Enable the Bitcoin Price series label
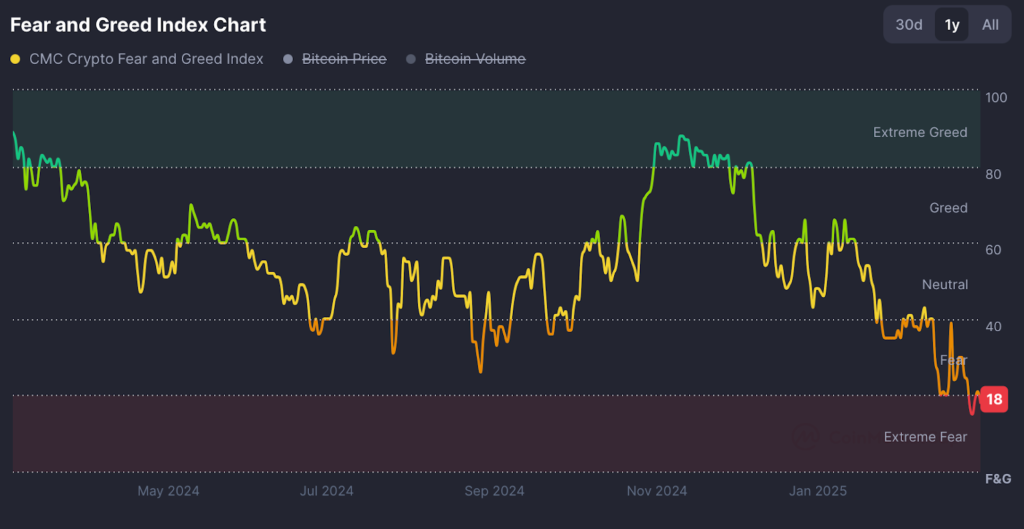This screenshot has height=529, width=1024. pos(343,59)
